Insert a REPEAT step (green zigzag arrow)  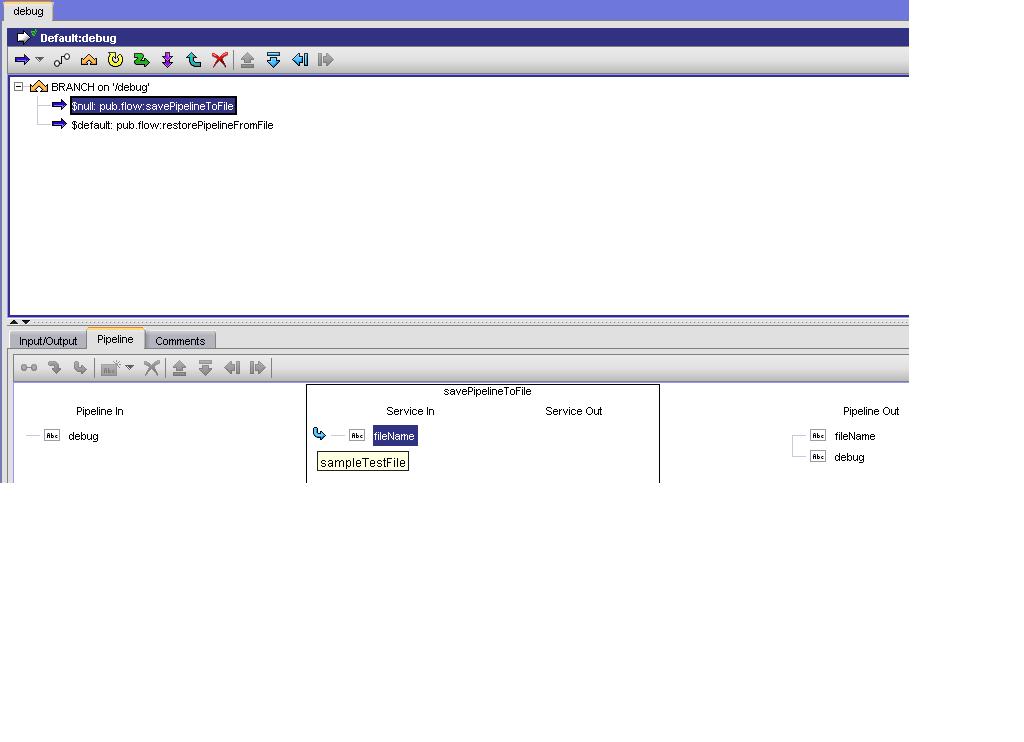(x=141, y=60)
